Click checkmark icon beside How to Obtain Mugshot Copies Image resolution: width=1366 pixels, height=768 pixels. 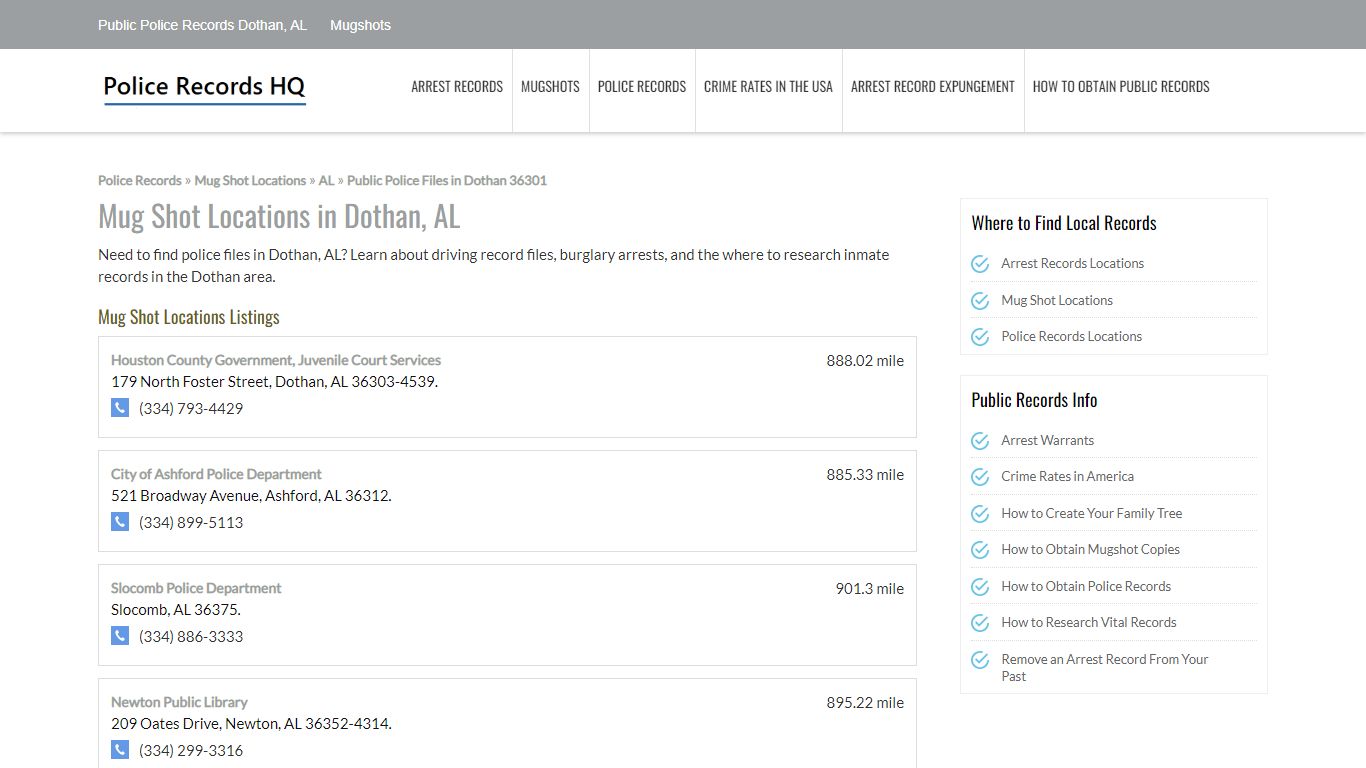tap(980, 550)
